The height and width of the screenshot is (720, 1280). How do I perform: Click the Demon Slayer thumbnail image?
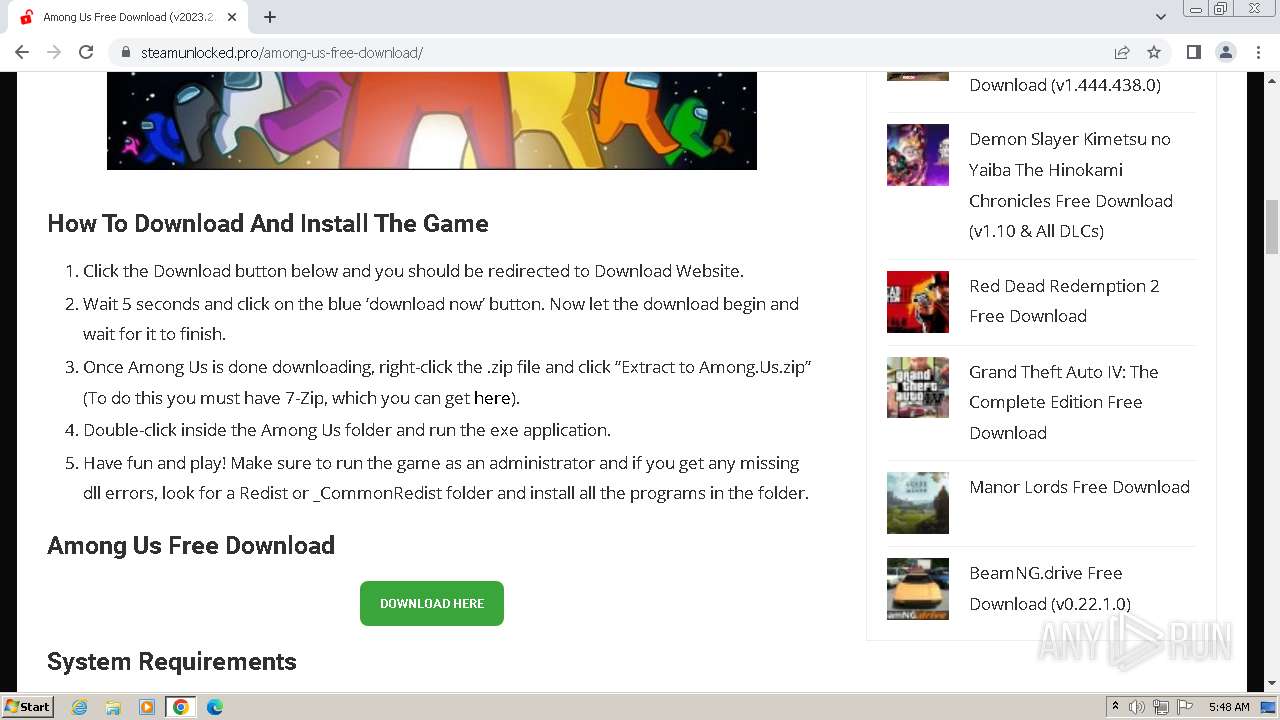918,155
